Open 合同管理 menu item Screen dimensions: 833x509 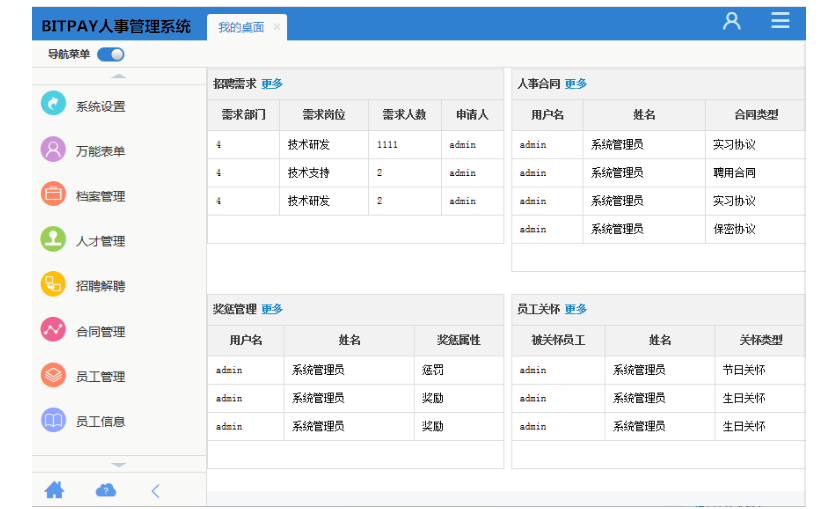[100, 332]
